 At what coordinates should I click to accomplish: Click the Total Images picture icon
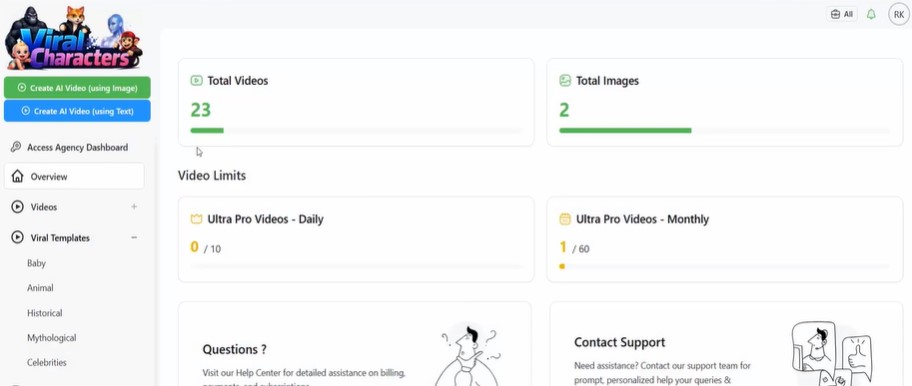565,81
